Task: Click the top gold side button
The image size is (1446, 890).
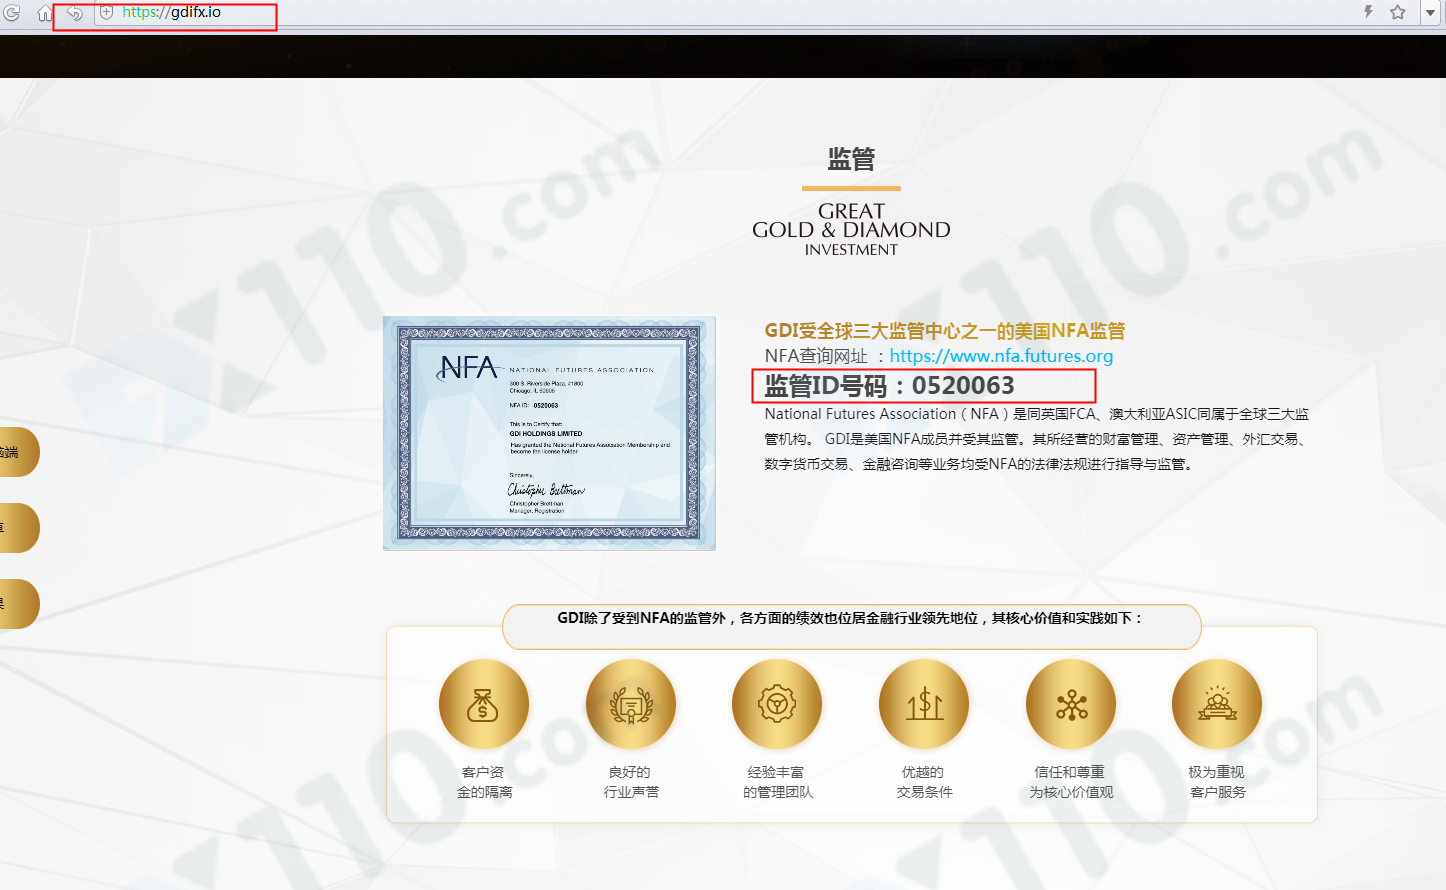Action: click(18, 452)
